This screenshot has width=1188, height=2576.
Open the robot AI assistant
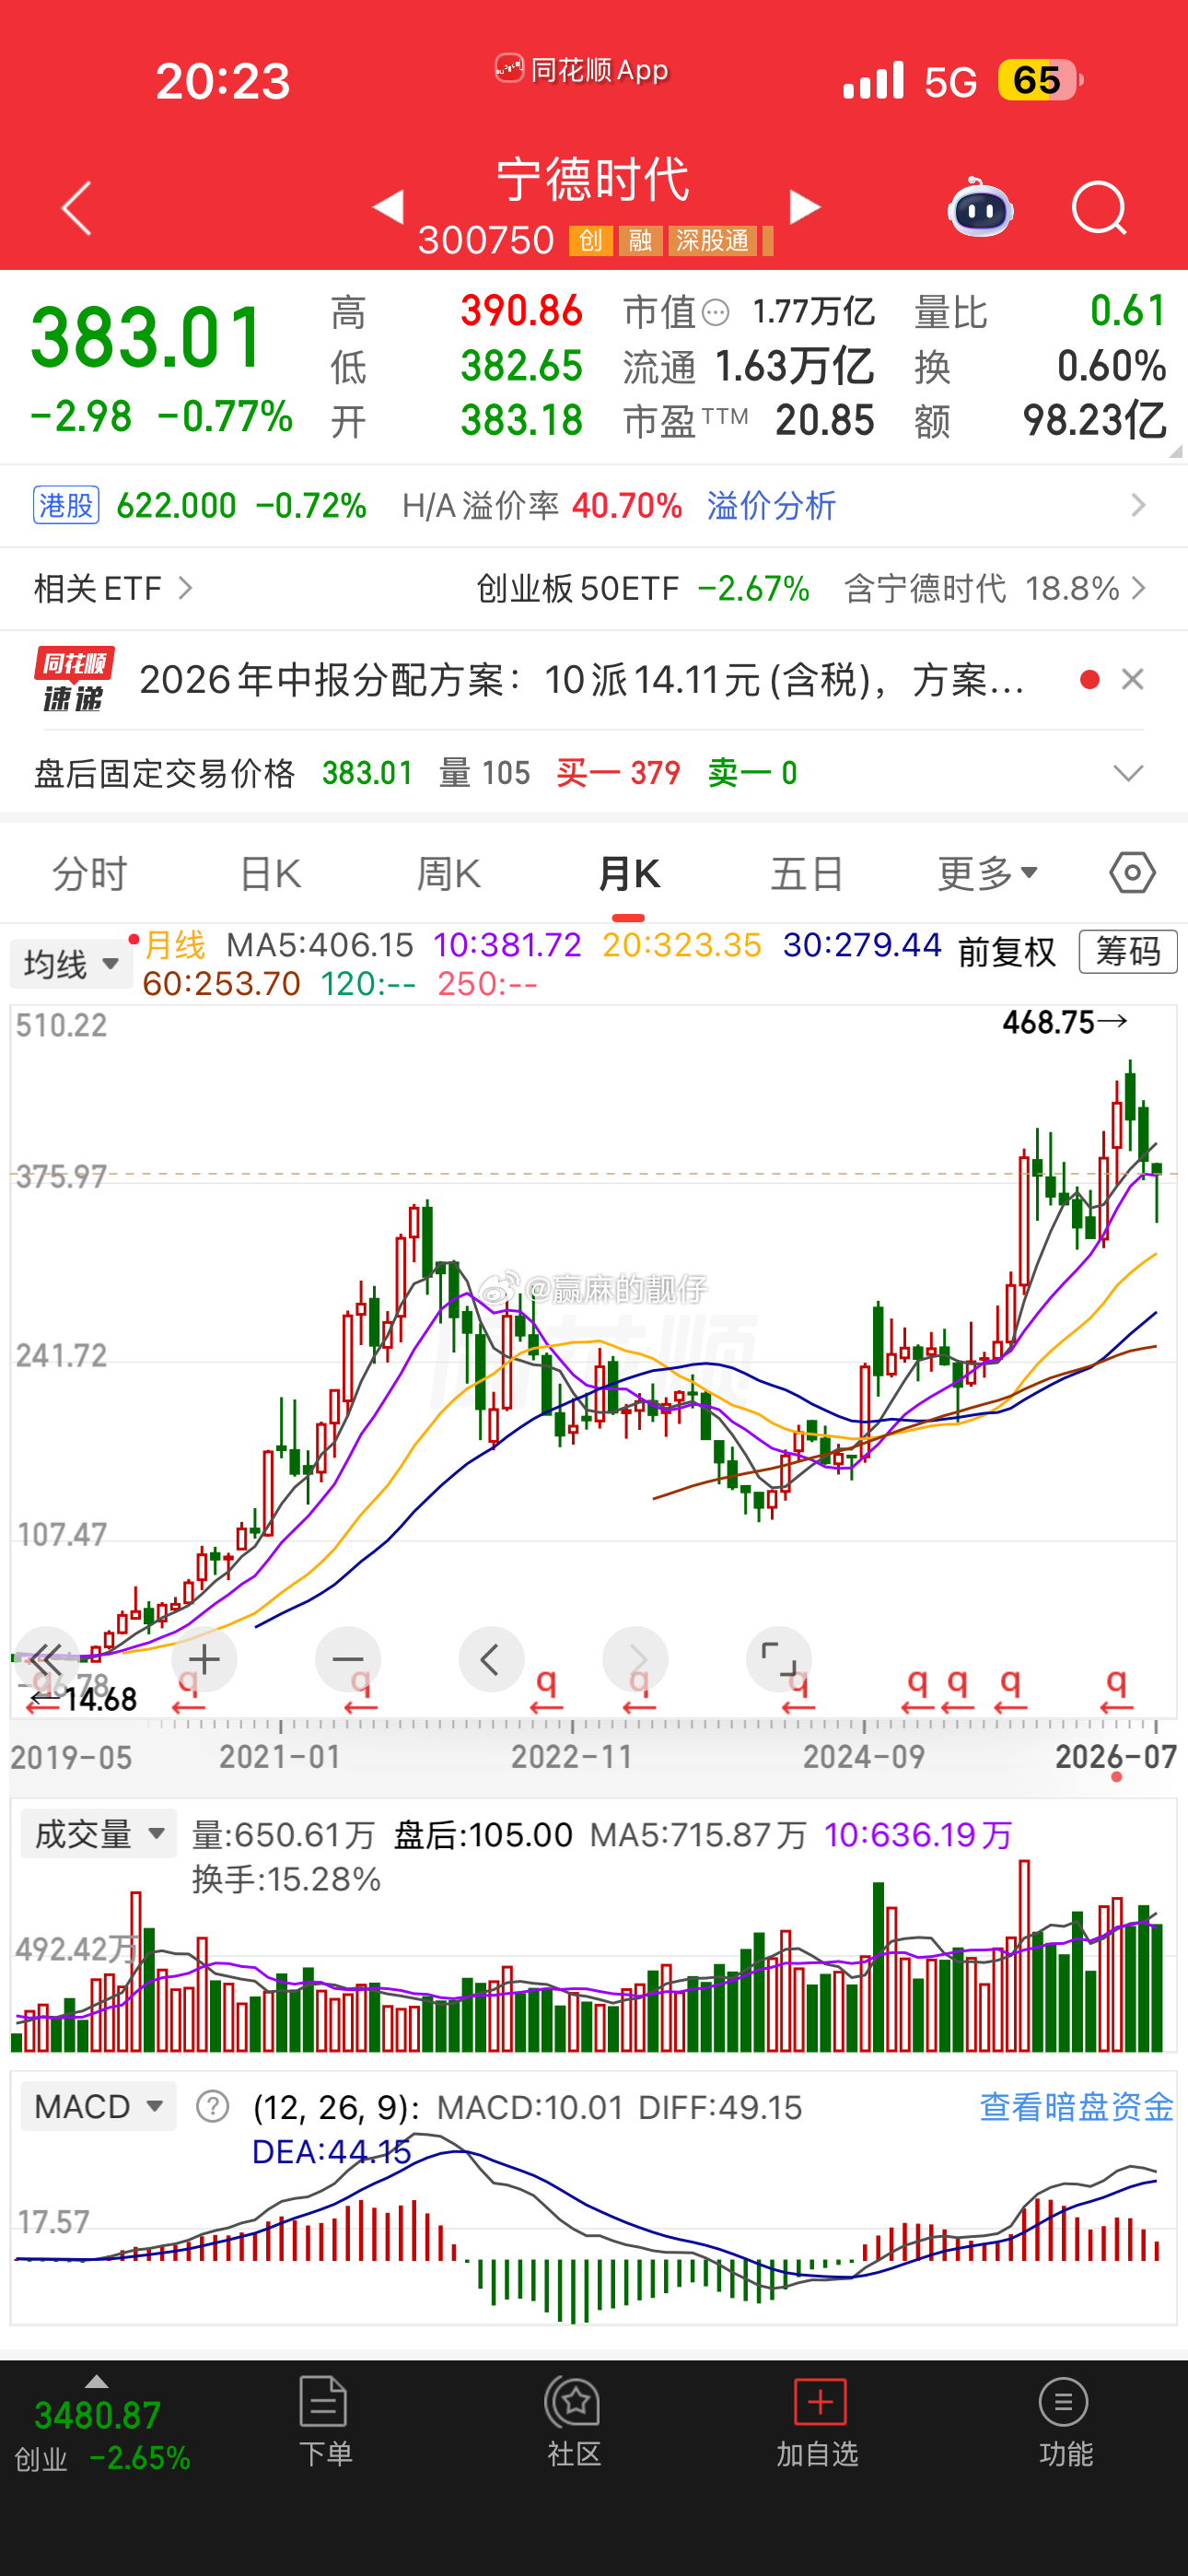pos(980,207)
